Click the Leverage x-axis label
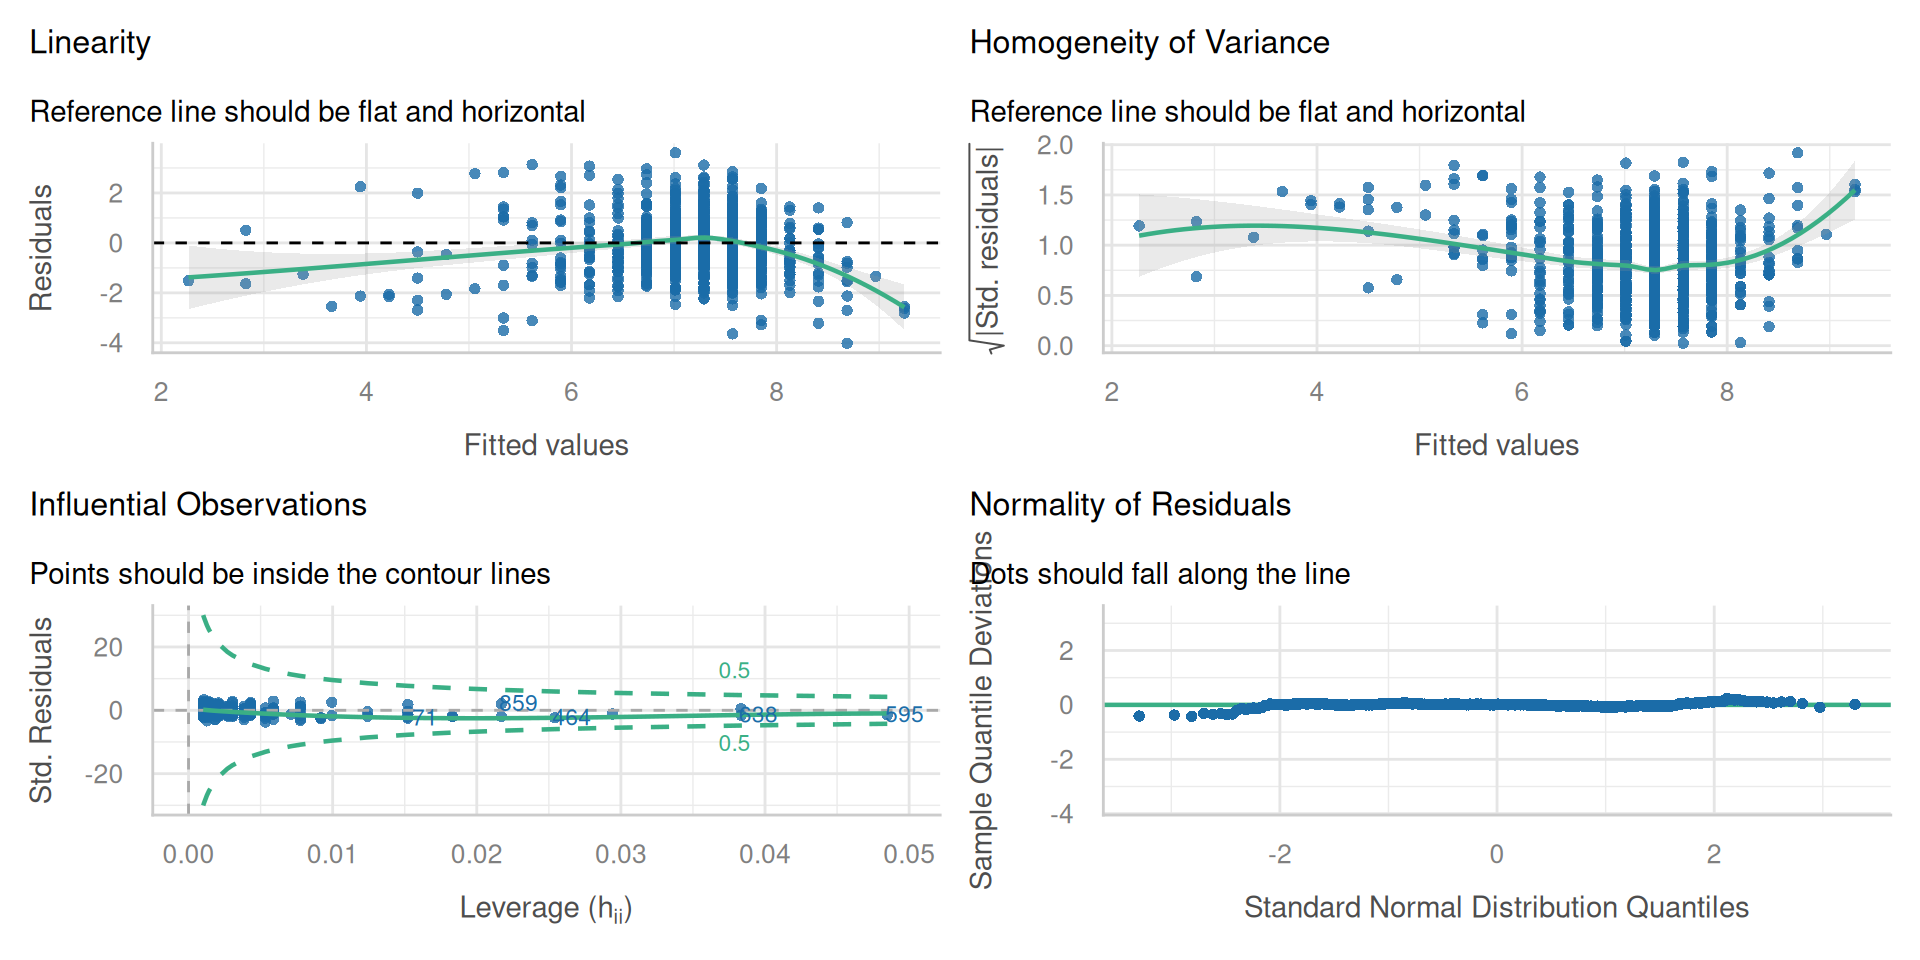This screenshot has height=960, width=1920. click(x=545, y=908)
